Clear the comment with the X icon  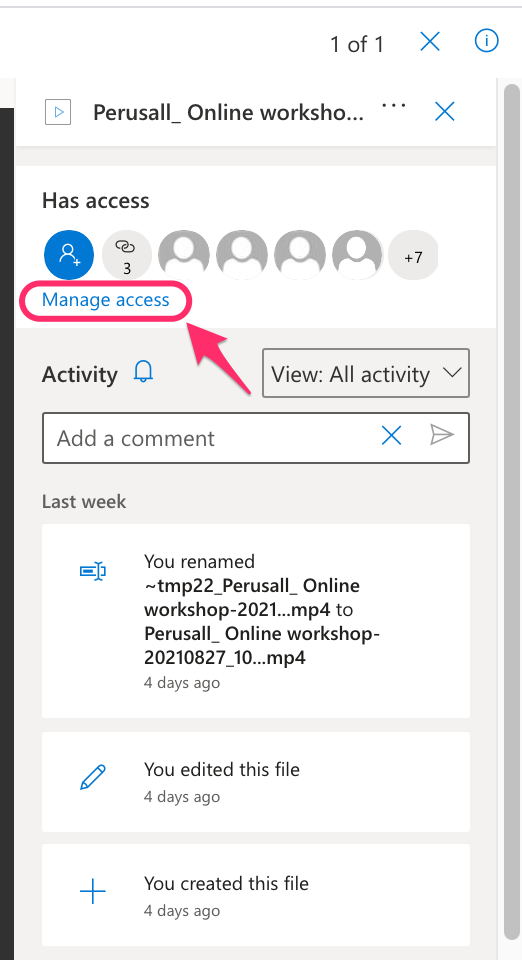392,436
